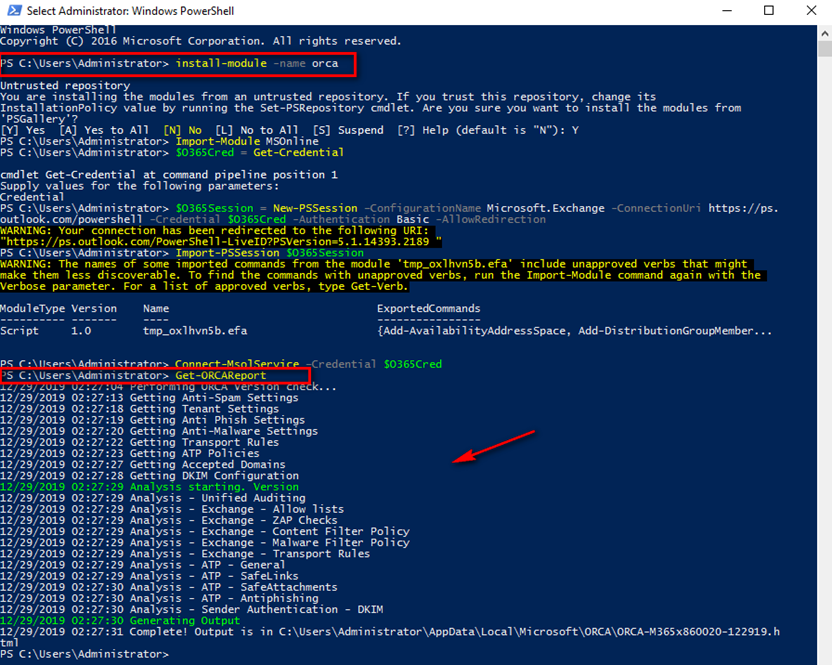Click the green 'Analysis starting. Version' line

coord(149,487)
